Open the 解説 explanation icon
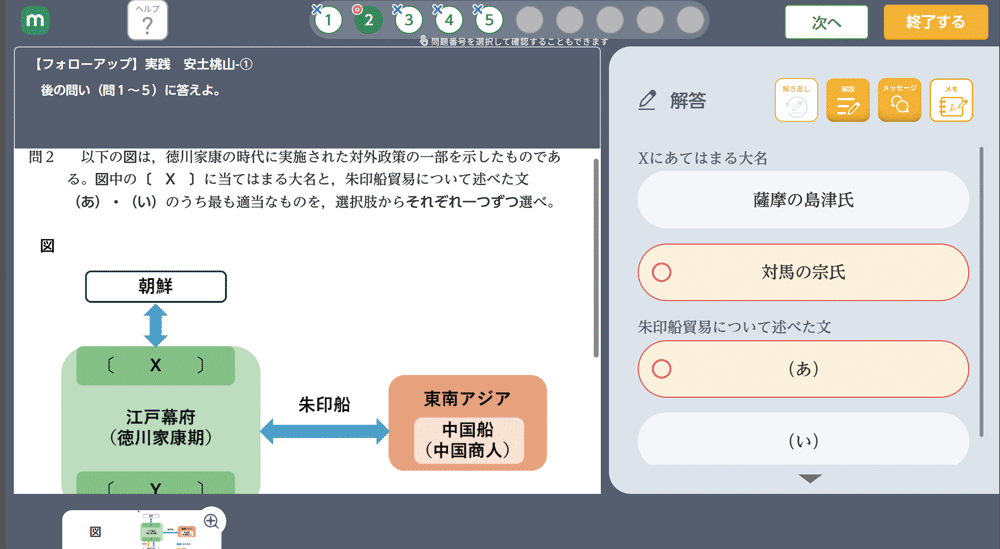Screen dimensions: 1000x549 pos(848,100)
